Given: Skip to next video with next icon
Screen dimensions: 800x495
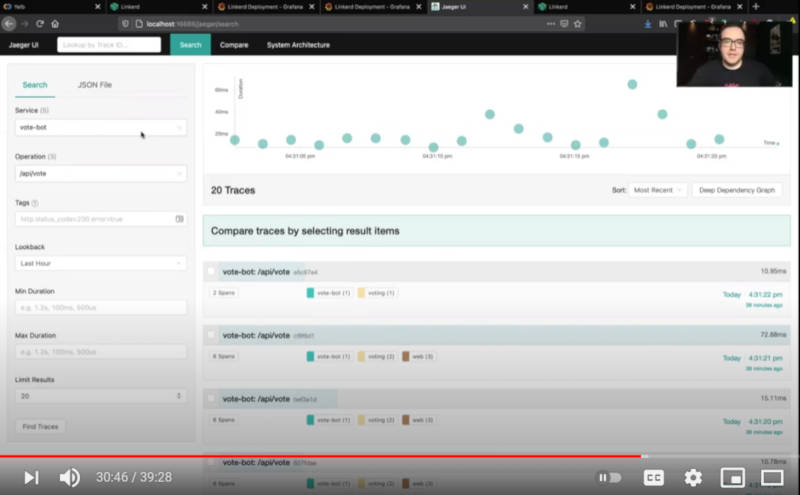Looking at the screenshot, I should (31, 478).
